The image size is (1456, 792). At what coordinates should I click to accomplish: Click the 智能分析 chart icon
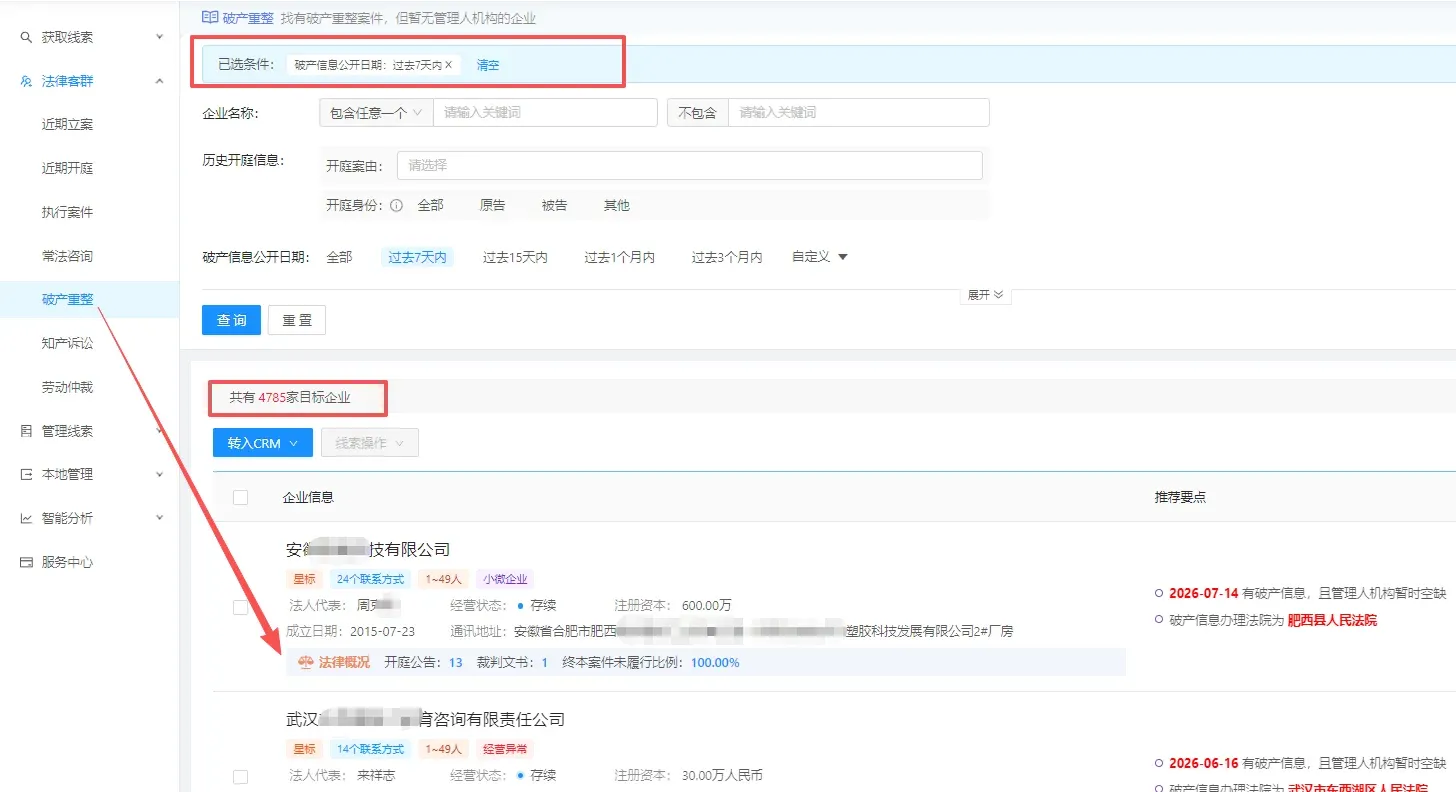(x=26, y=518)
